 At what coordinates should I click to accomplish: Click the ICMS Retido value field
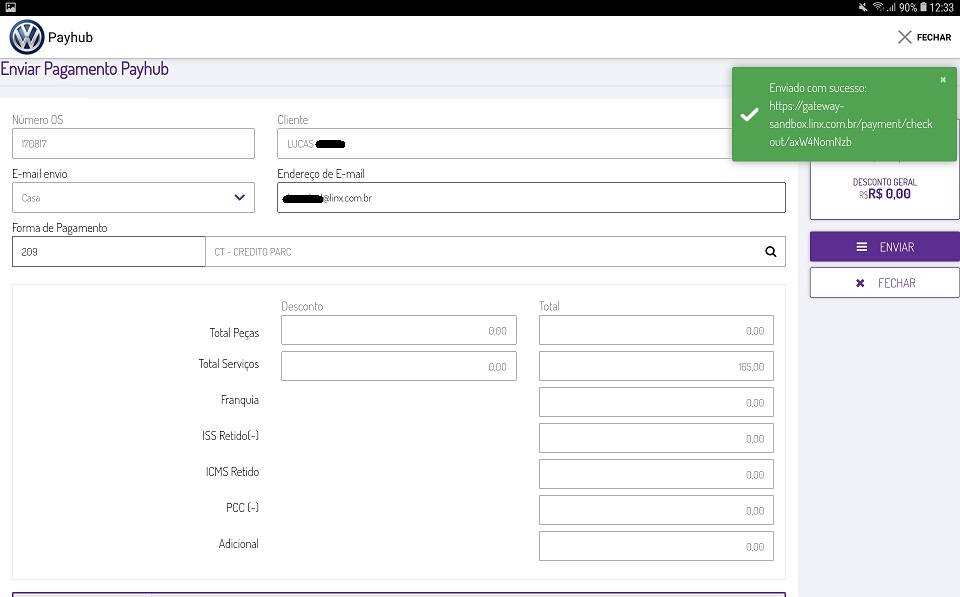pos(656,475)
